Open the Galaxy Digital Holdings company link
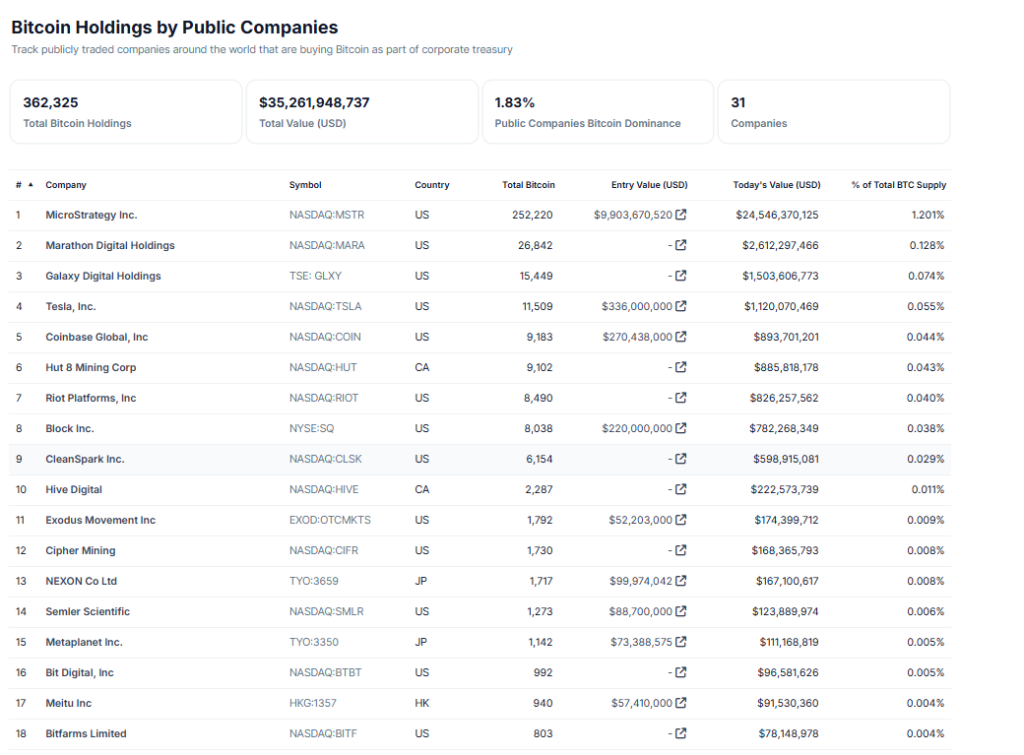Image resolution: width=1024 pixels, height=755 pixels. tap(103, 276)
